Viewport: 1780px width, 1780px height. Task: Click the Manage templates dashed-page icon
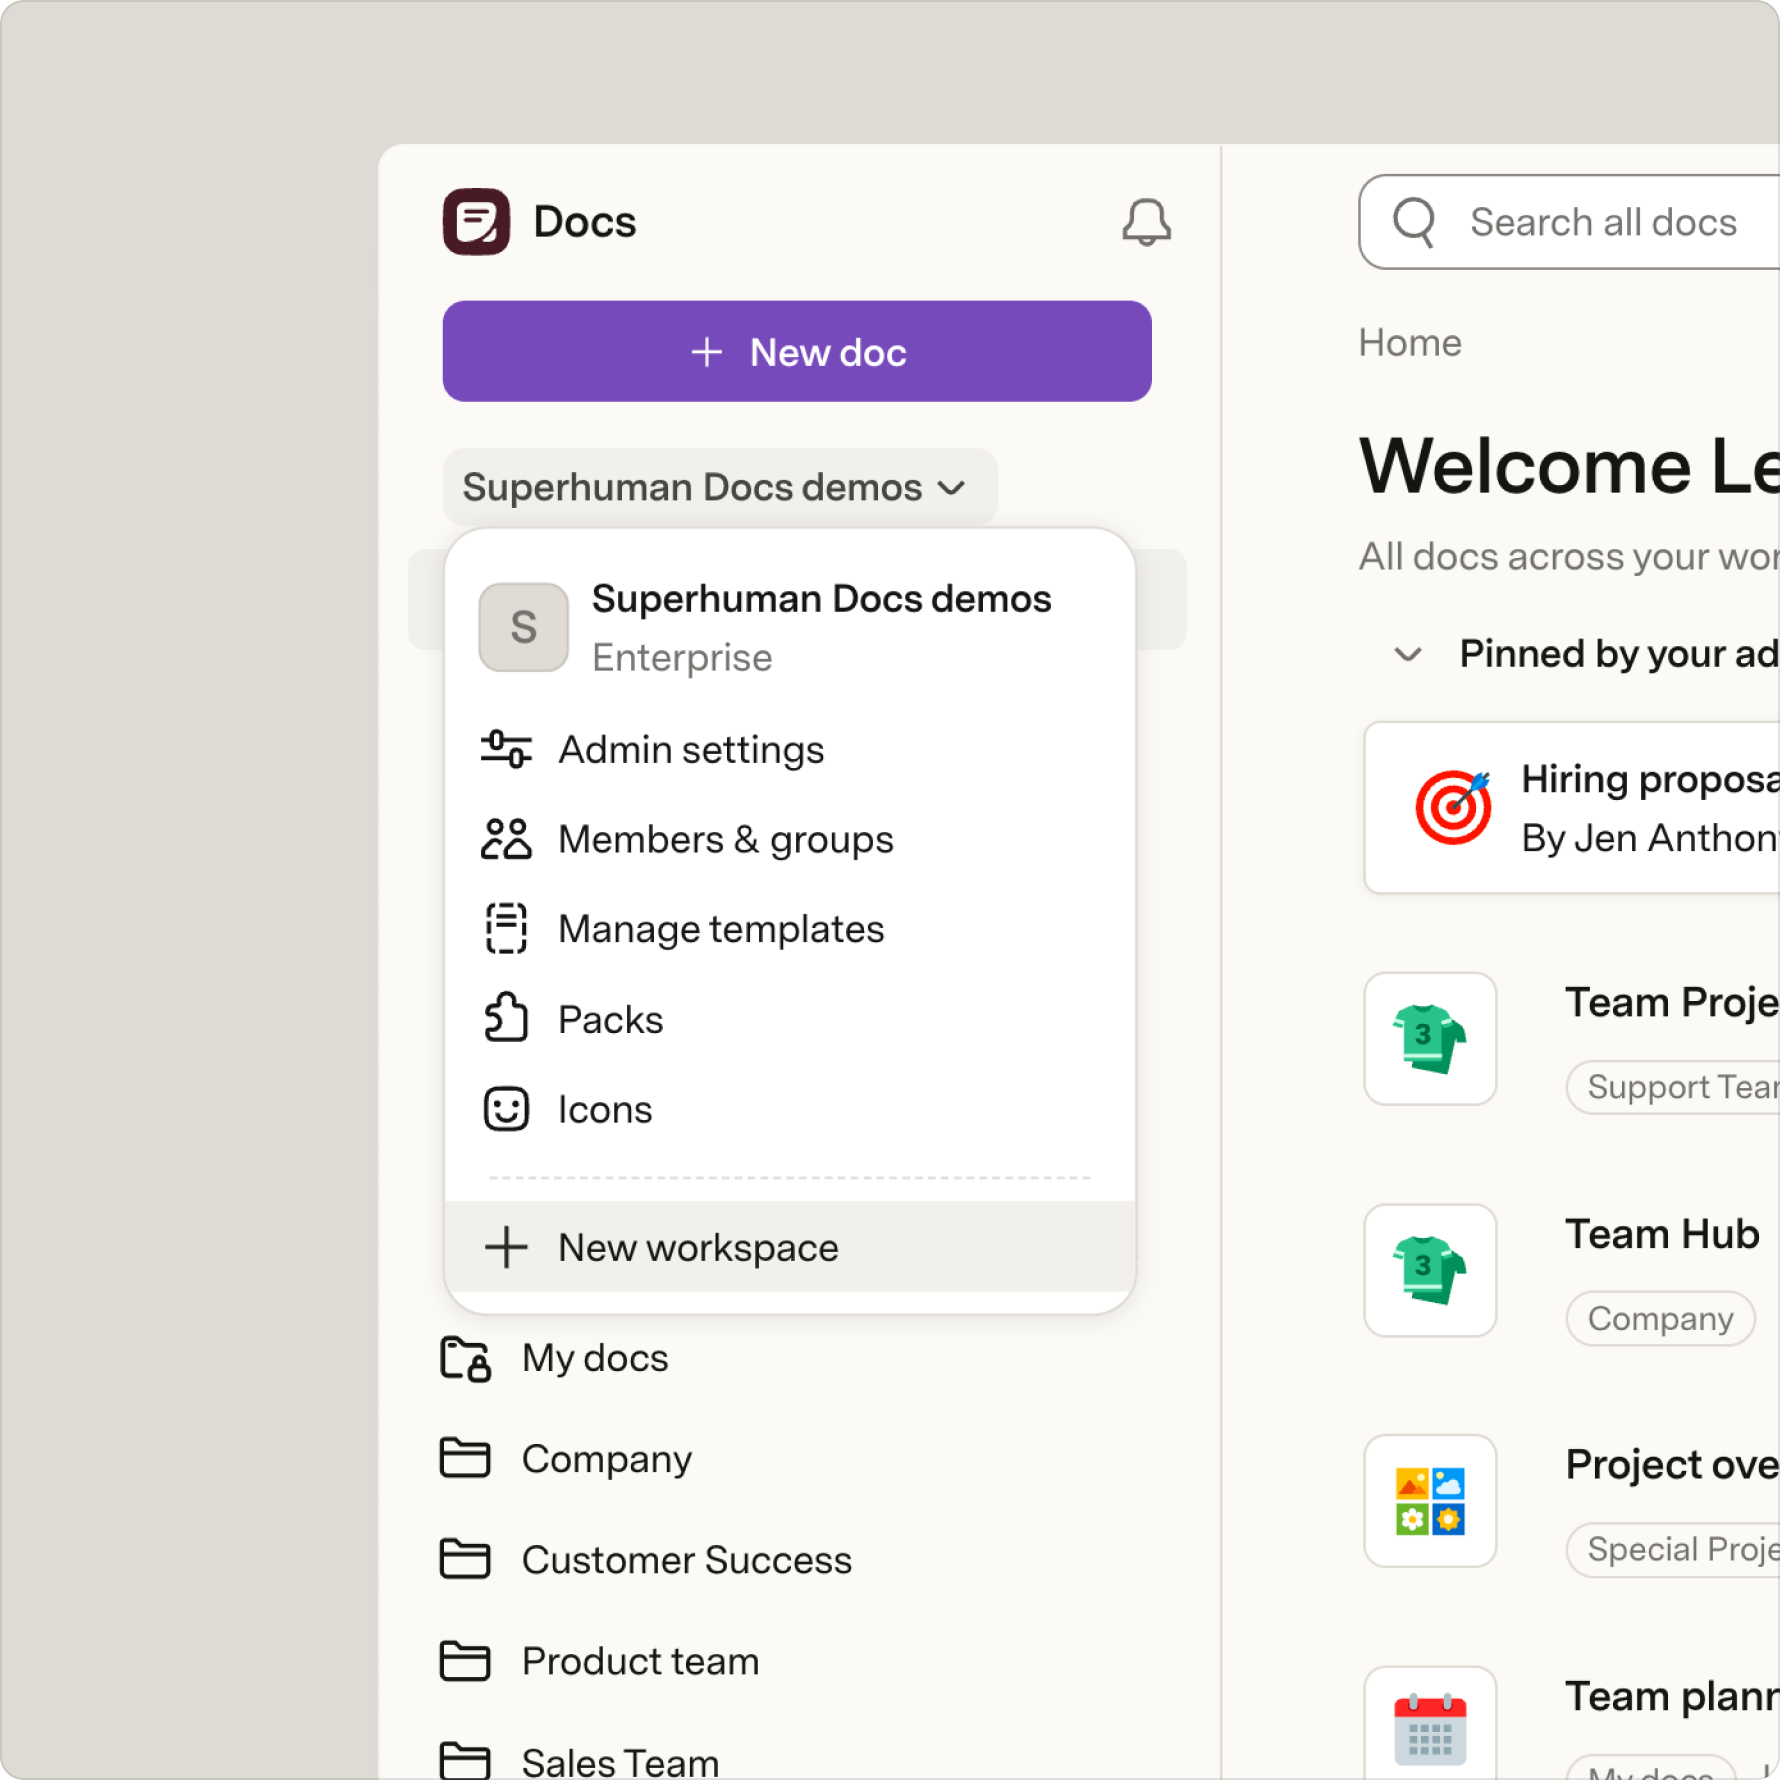[506, 929]
